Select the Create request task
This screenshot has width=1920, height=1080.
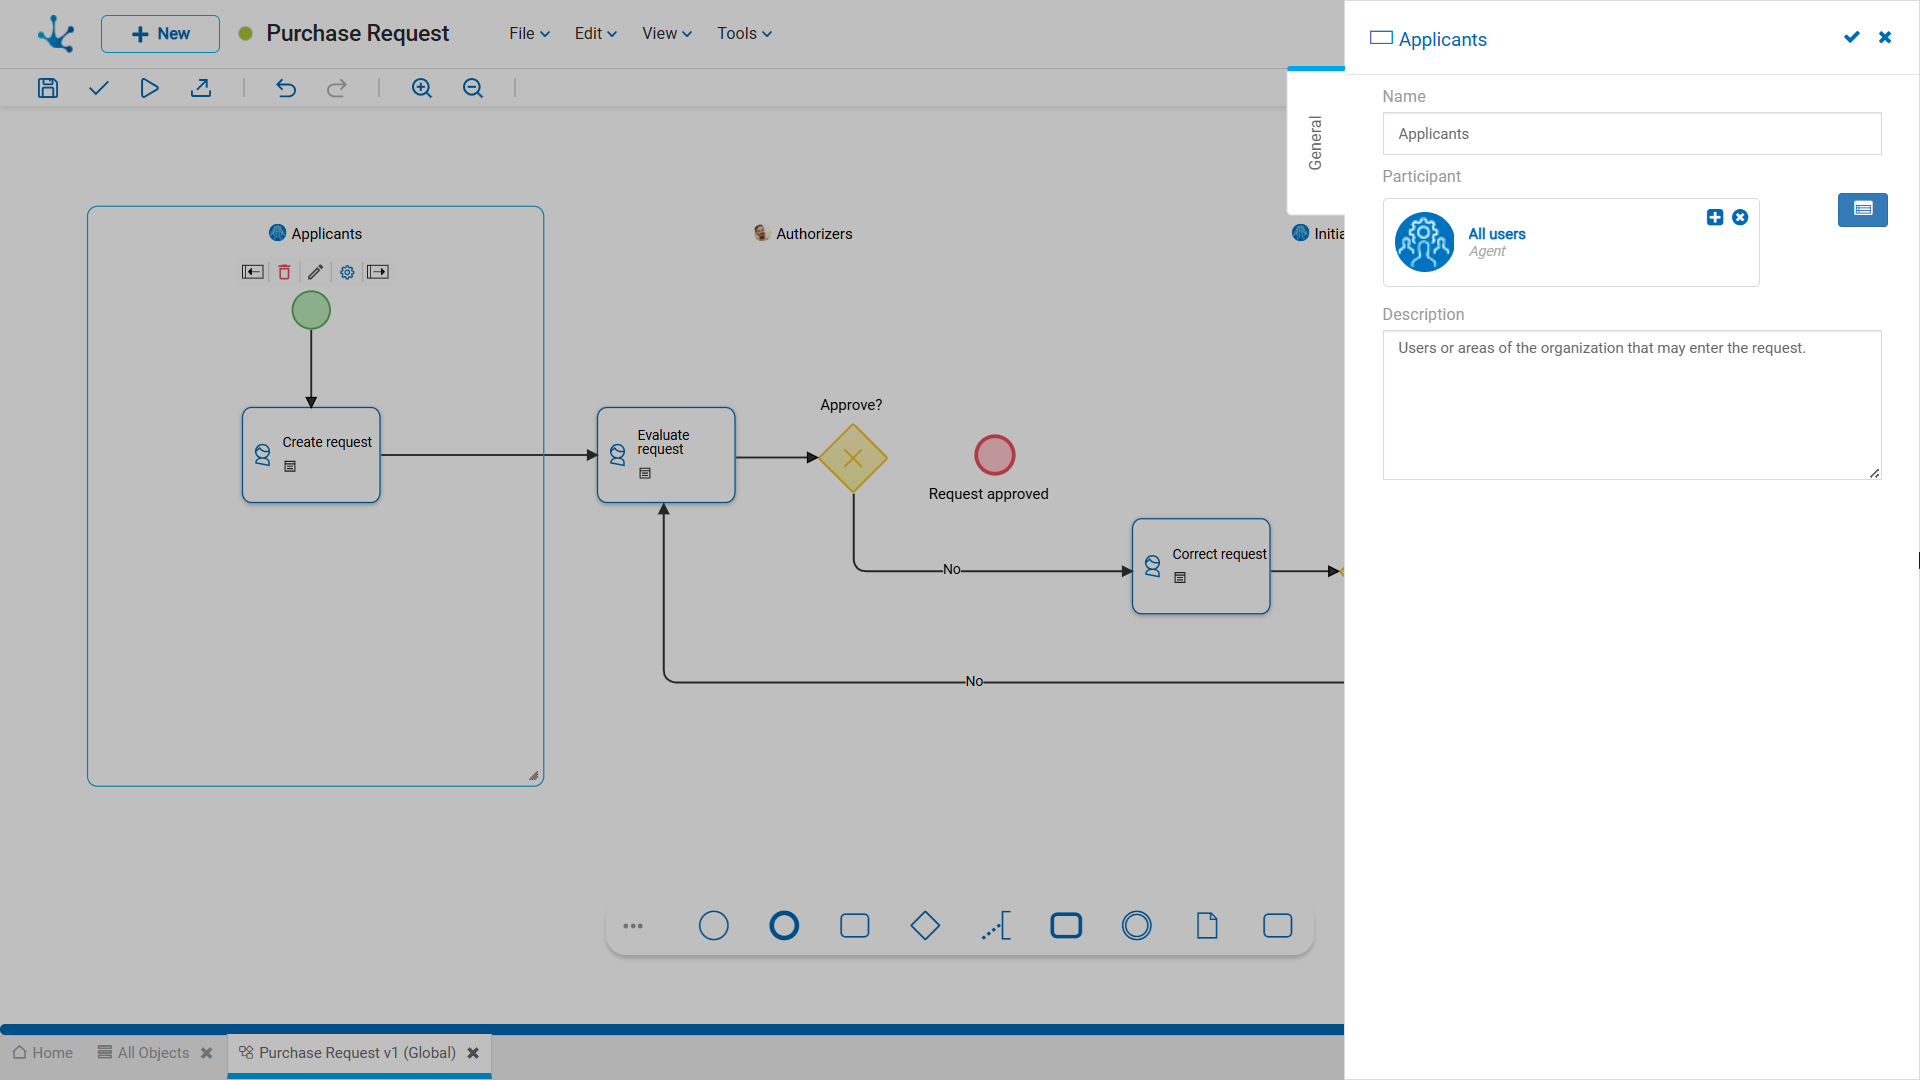(x=311, y=455)
